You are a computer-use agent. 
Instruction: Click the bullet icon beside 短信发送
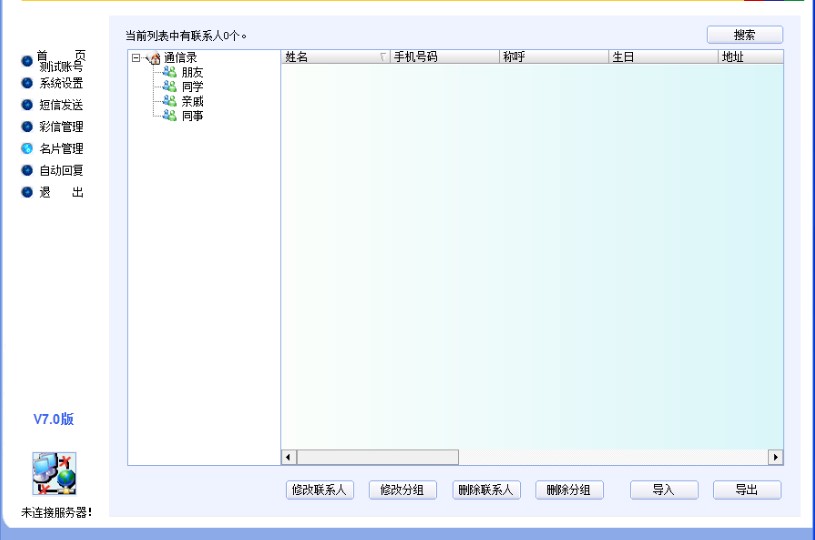pos(27,105)
